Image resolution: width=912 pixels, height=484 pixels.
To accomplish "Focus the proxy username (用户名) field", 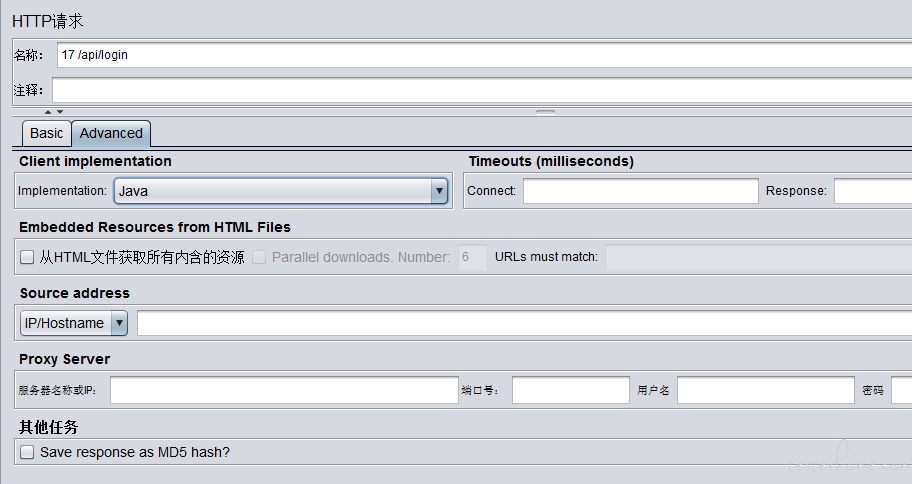I will point(765,391).
